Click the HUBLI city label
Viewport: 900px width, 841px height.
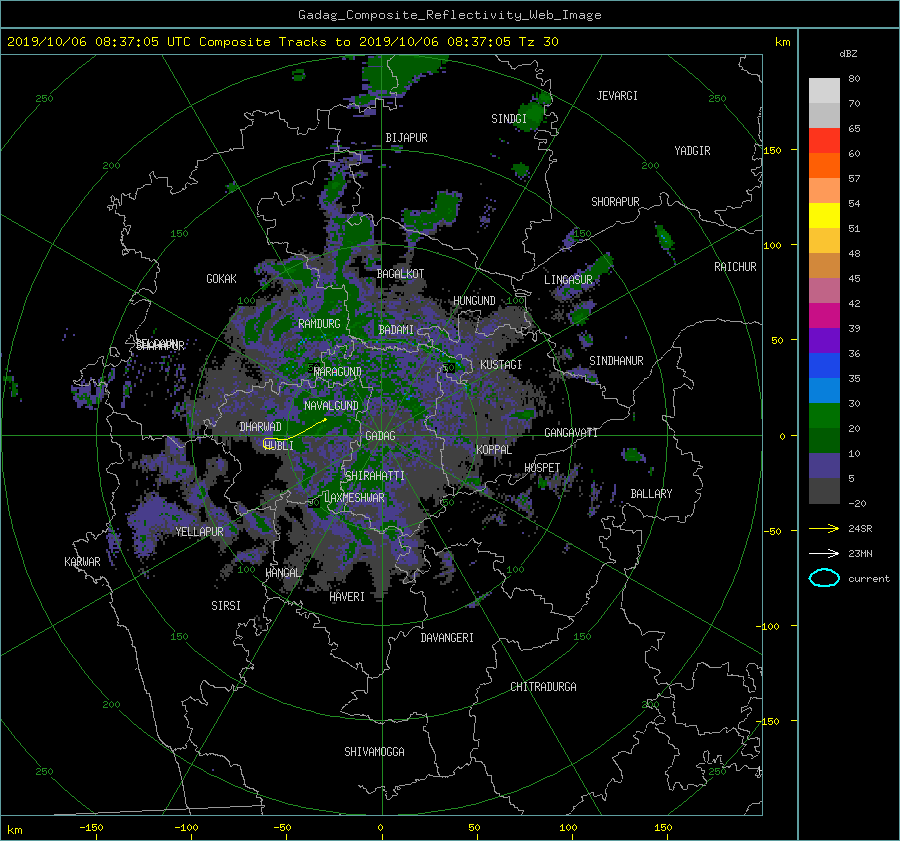coord(279,445)
